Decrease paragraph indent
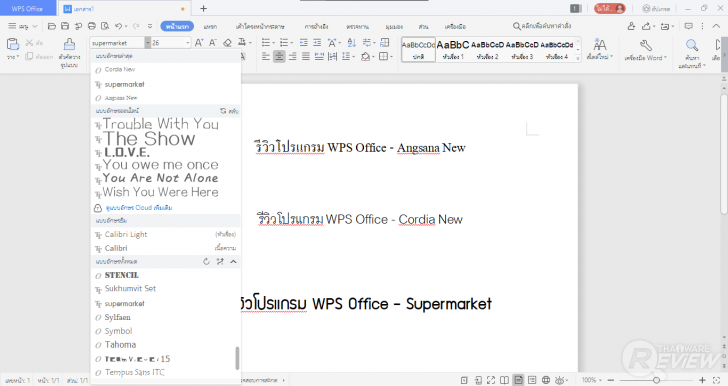728x386 pixels. click(304, 43)
